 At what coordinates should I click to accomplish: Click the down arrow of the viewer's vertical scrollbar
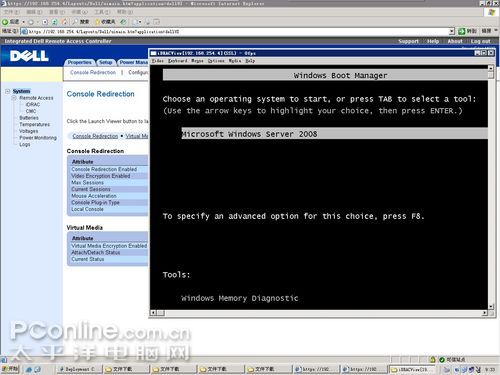(491, 306)
